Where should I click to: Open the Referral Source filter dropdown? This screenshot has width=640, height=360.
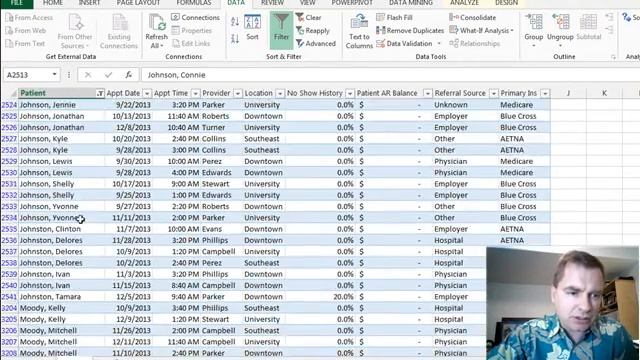(493, 93)
